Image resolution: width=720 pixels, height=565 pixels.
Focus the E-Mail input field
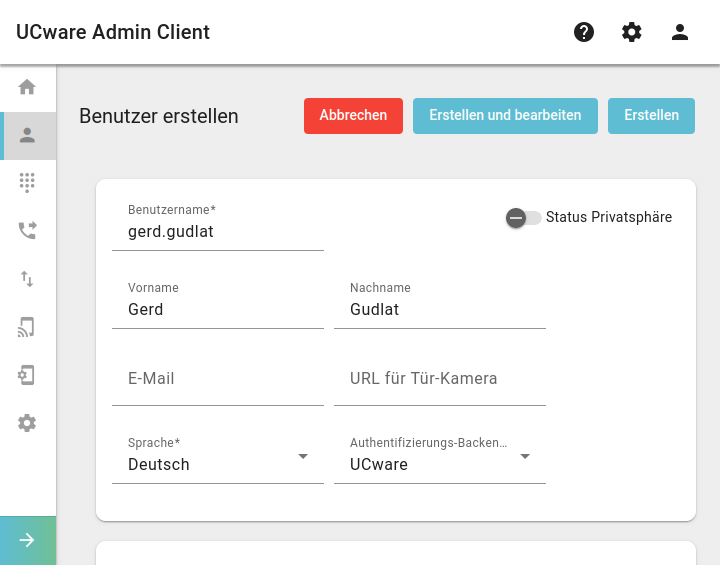(x=218, y=380)
